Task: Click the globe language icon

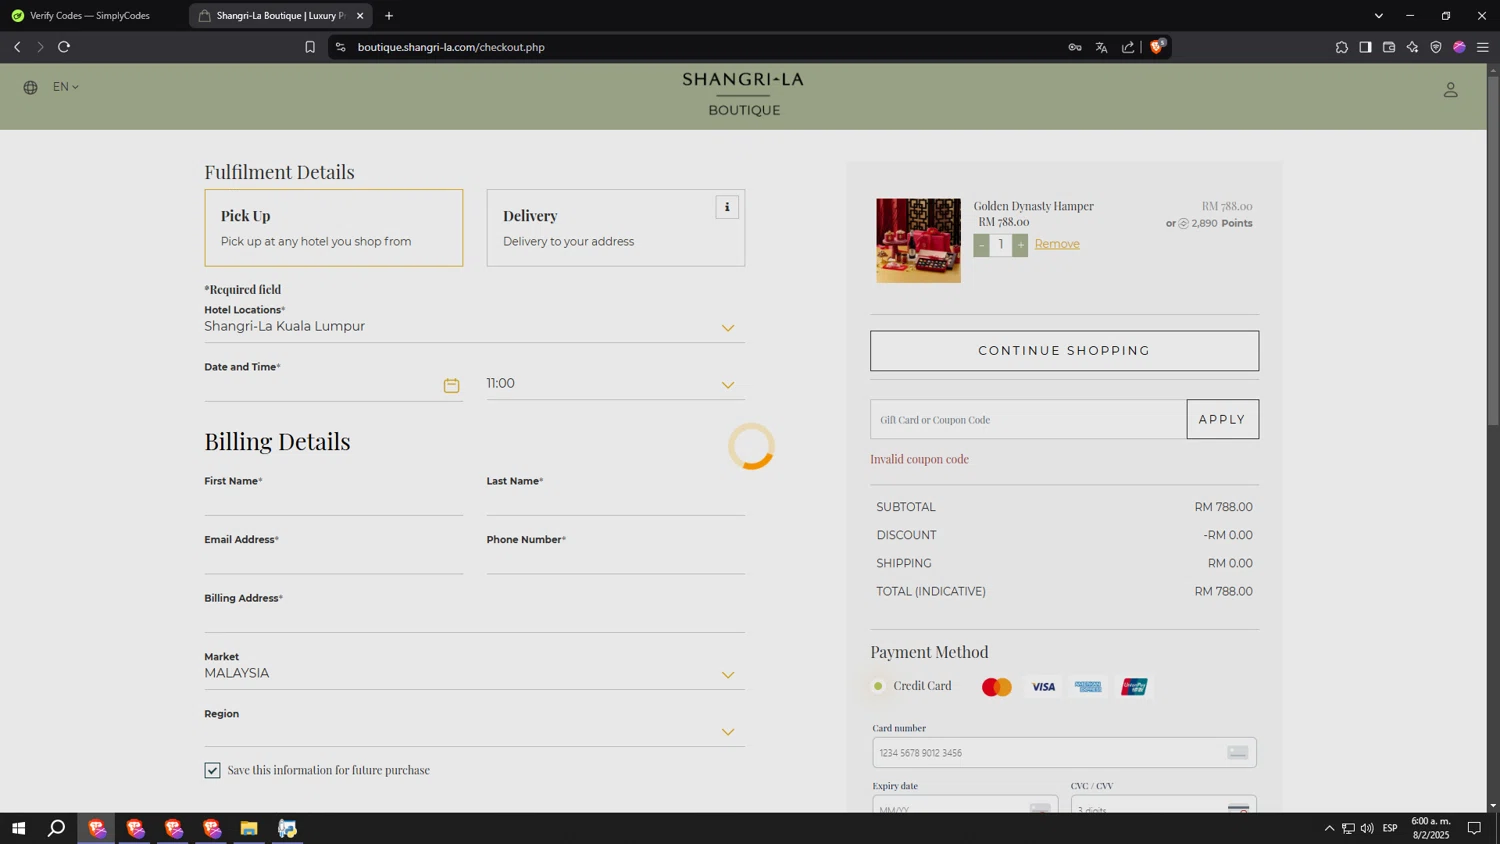Action: (x=31, y=88)
